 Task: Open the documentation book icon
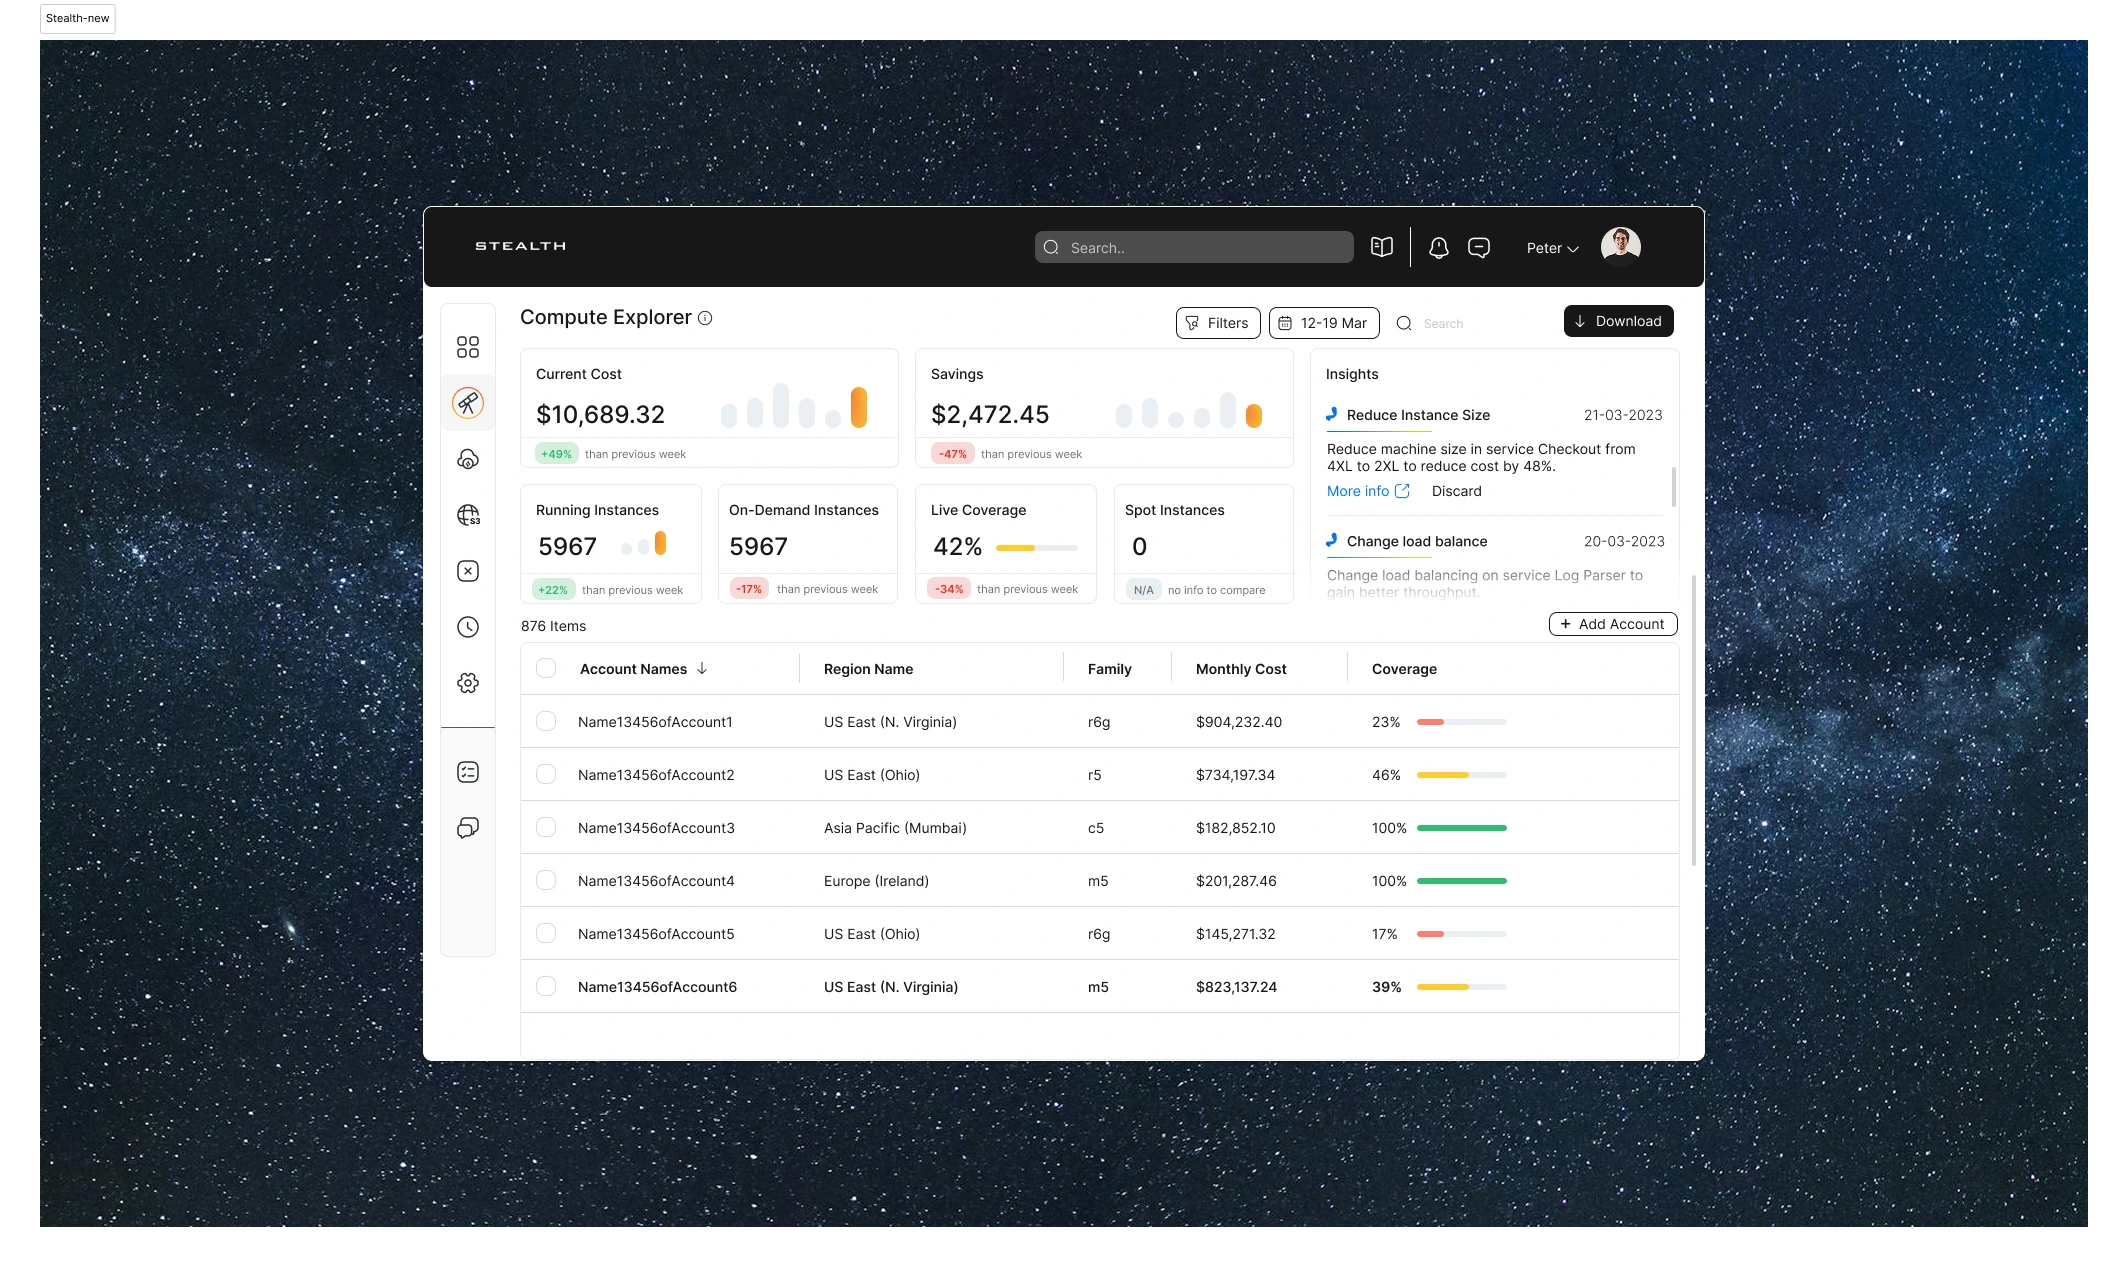(x=1382, y=247)
